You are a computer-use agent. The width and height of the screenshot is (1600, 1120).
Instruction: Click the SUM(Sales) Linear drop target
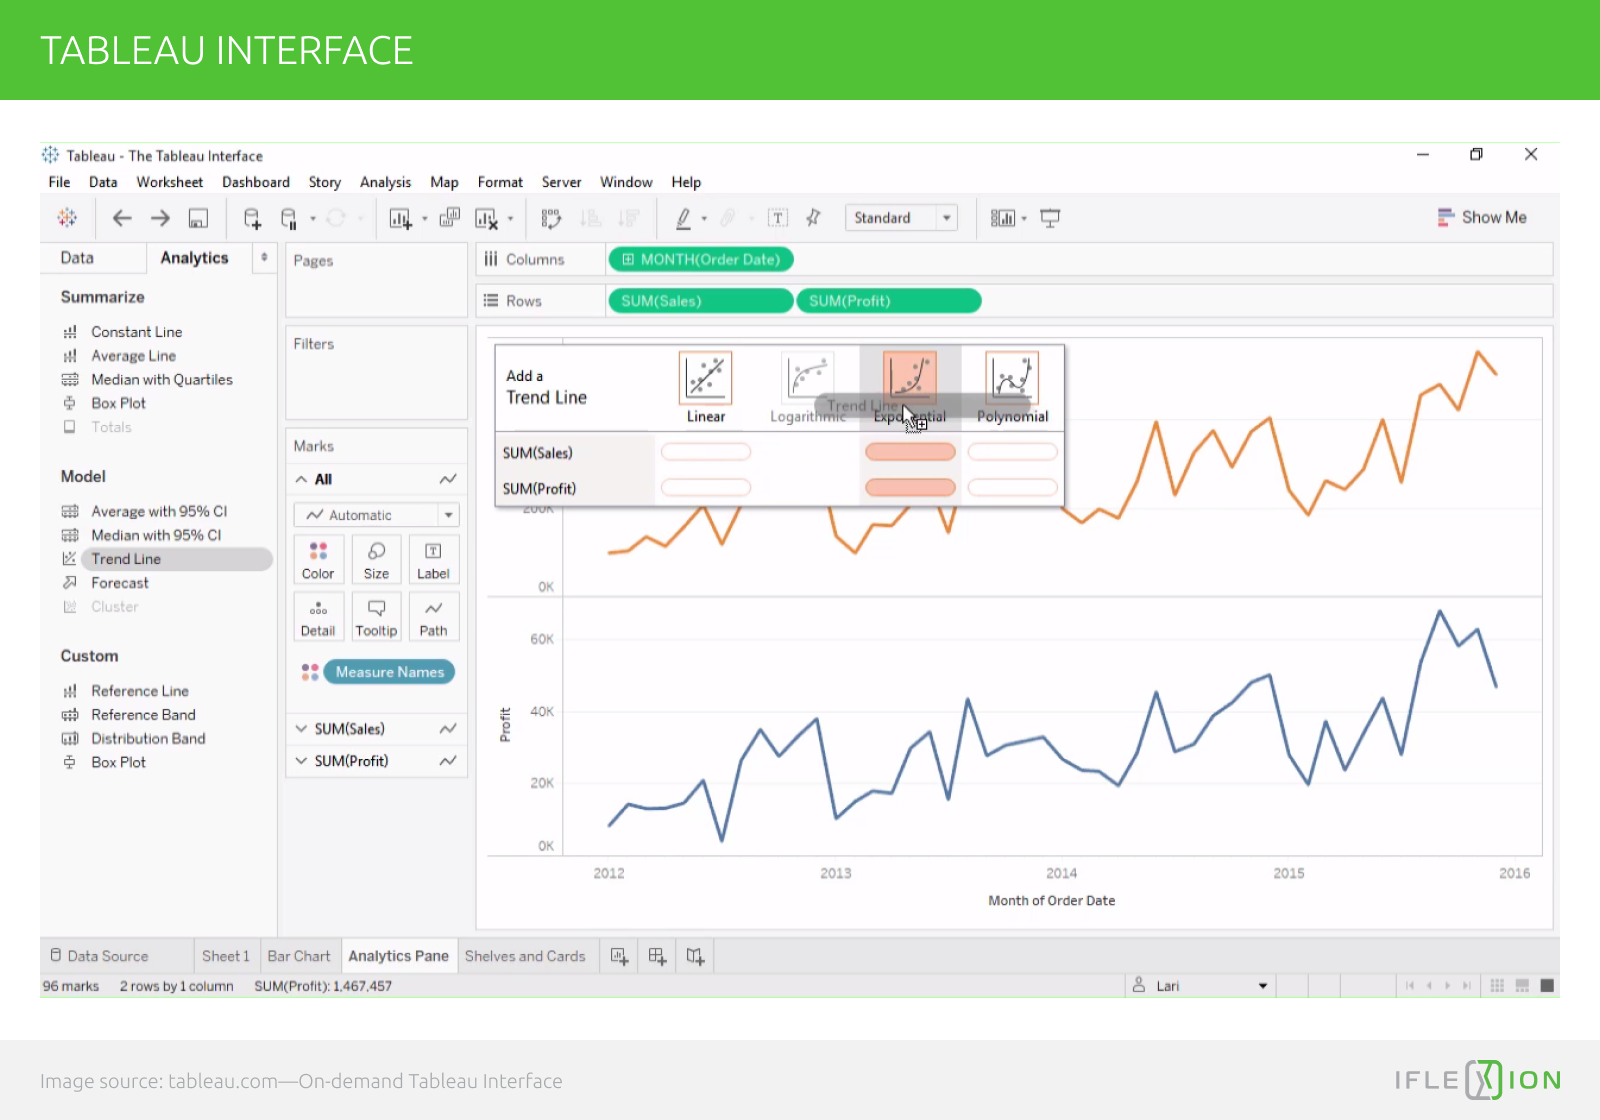706,452
